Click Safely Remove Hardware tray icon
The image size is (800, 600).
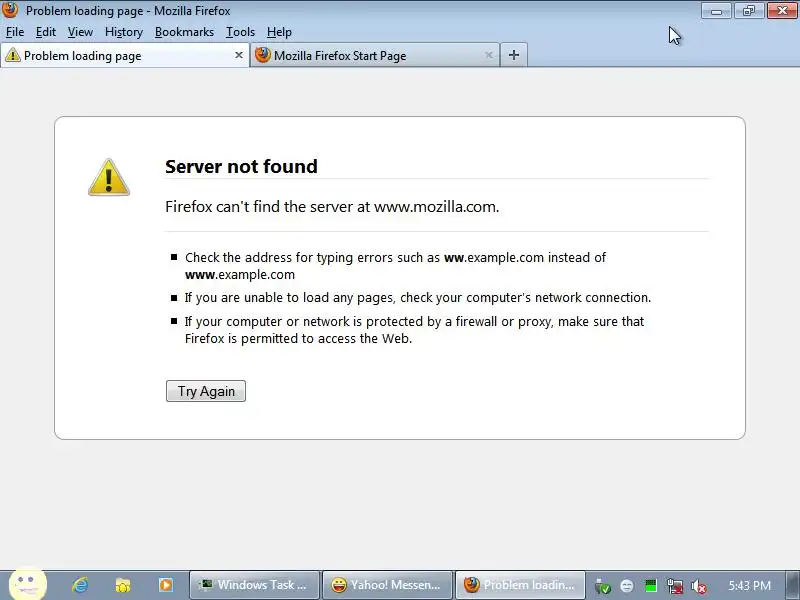(x=603, y=586)
